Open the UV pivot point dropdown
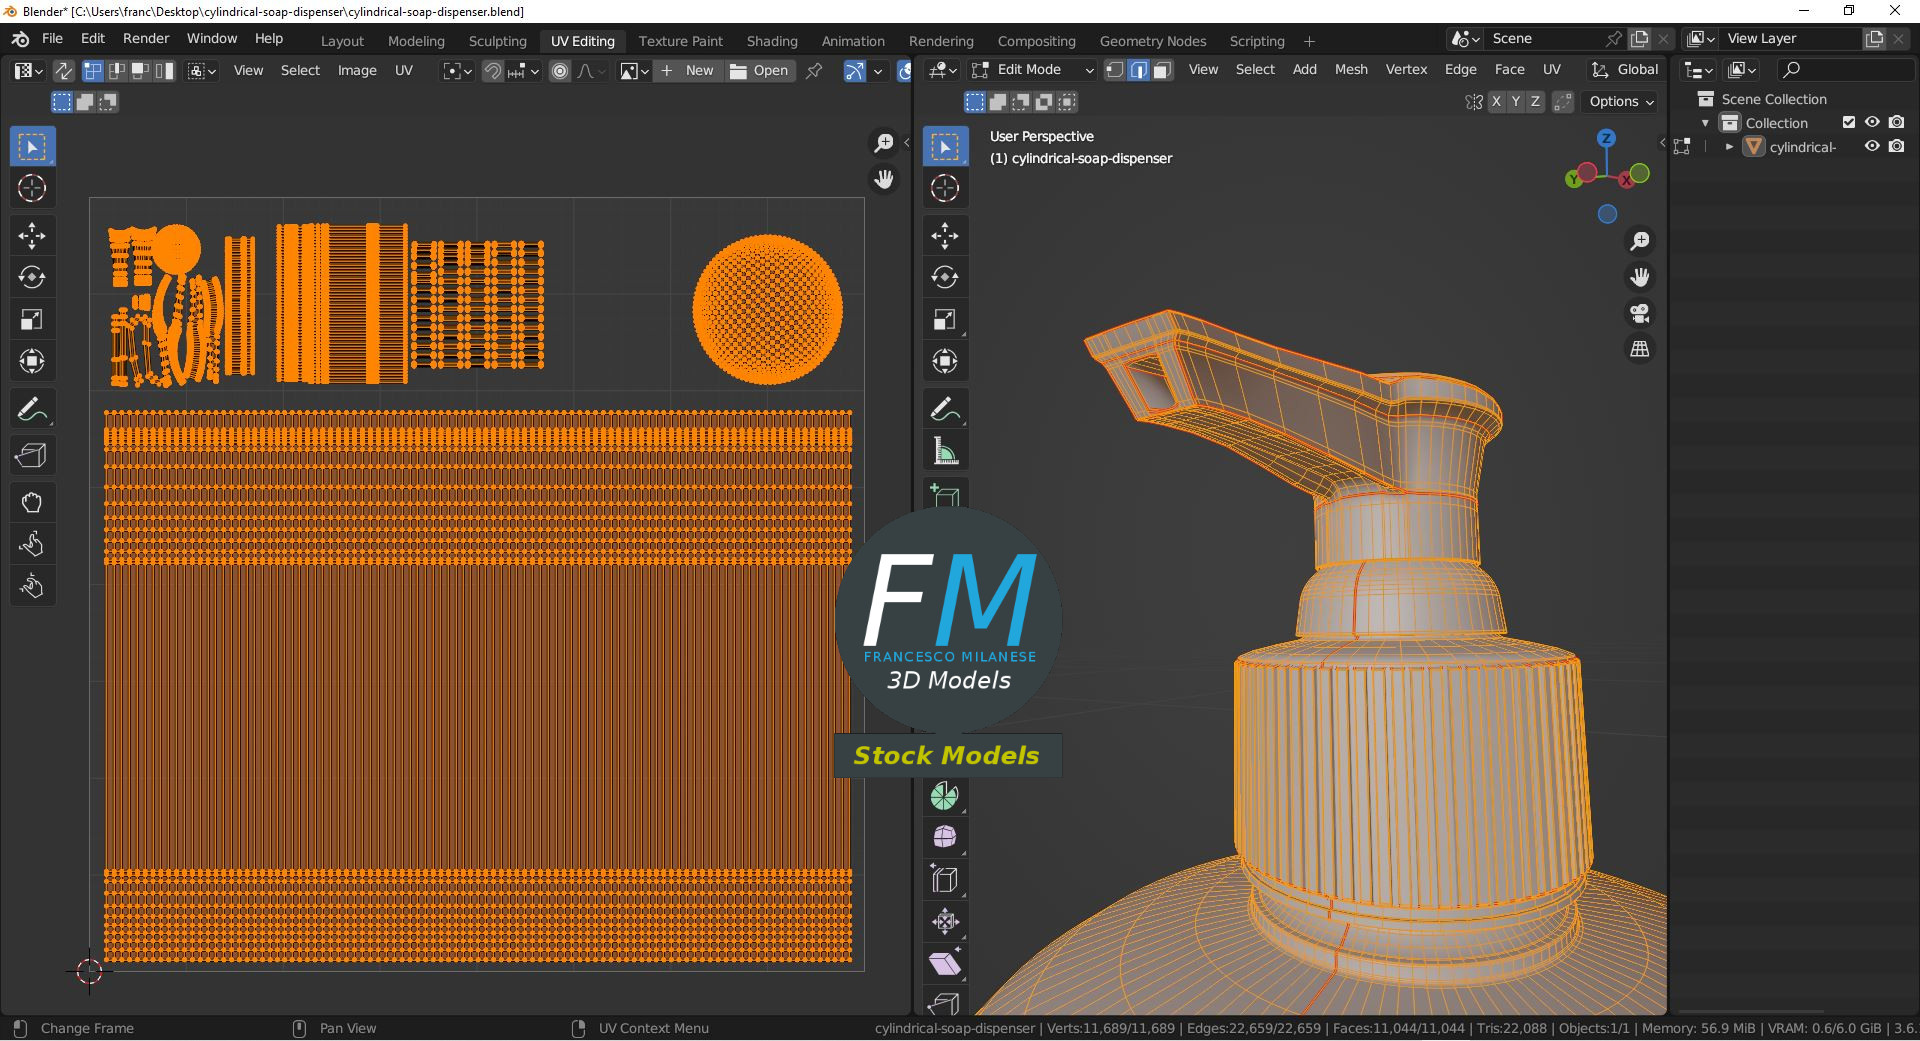The image size is (1920, 1041). [x=457, y=71]
